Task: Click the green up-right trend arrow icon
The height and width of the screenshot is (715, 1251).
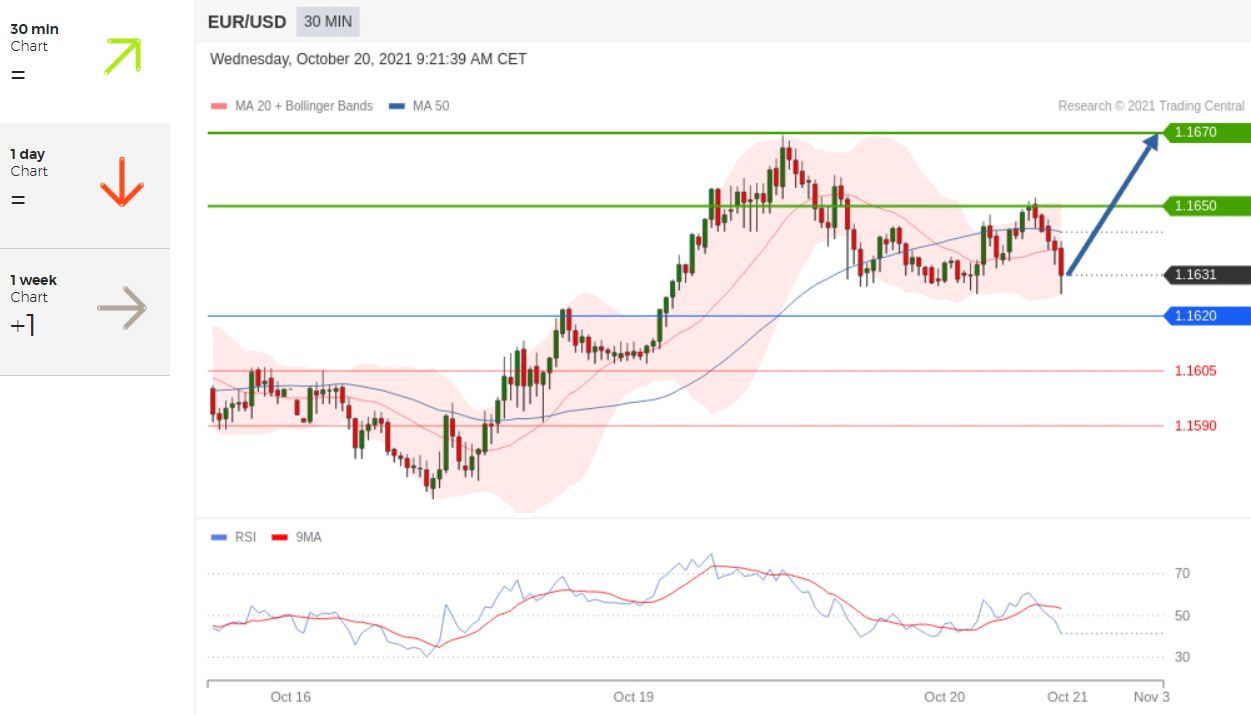Action: tap(122, 57)
